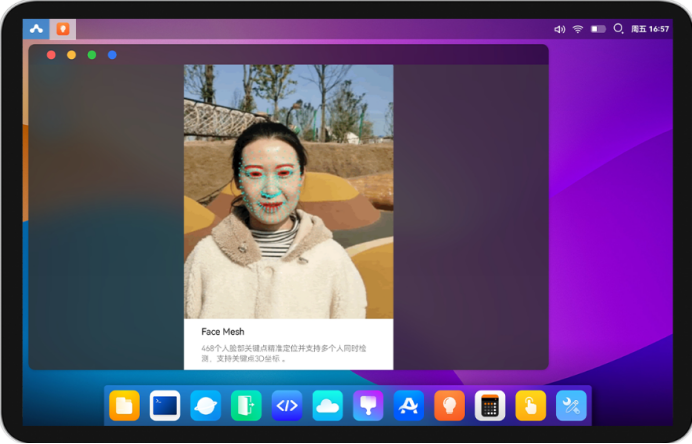Open the cloud app in the dock

click(327, 405)
